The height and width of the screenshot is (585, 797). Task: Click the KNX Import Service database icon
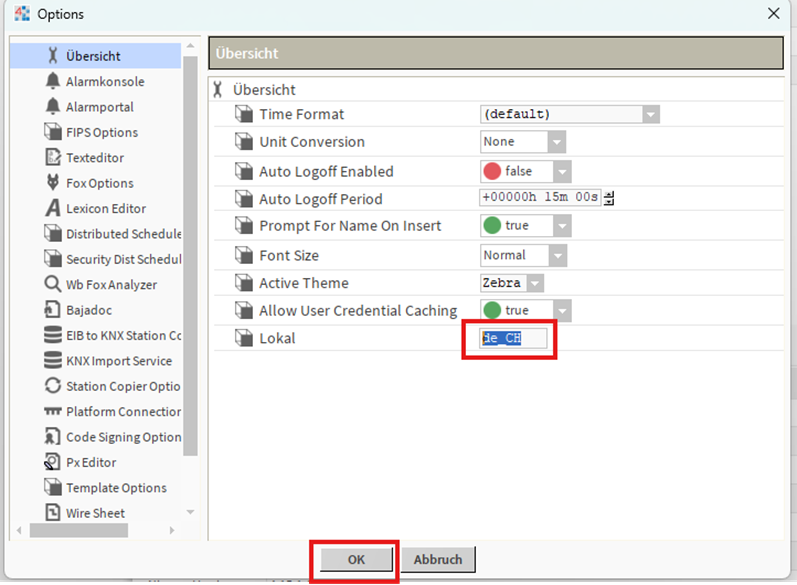52,360
